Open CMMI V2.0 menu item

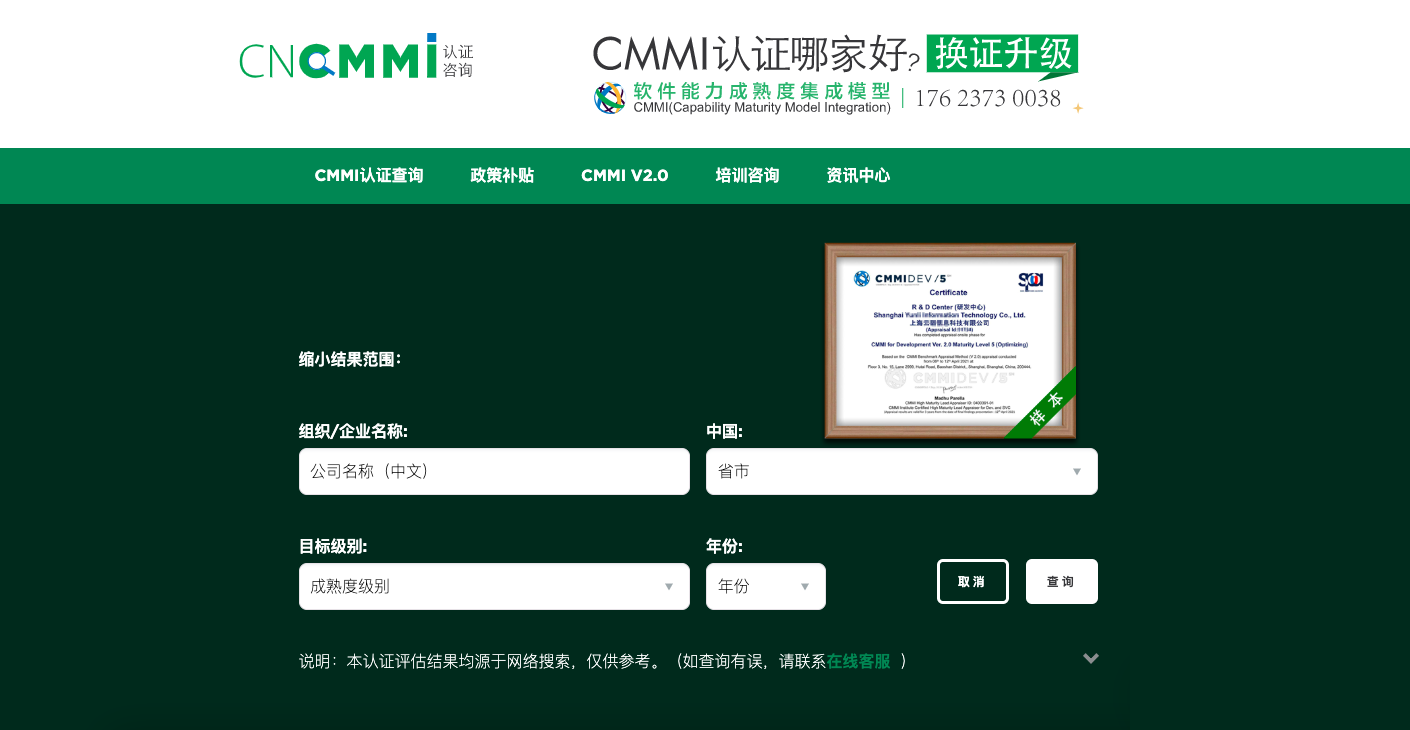625,176
